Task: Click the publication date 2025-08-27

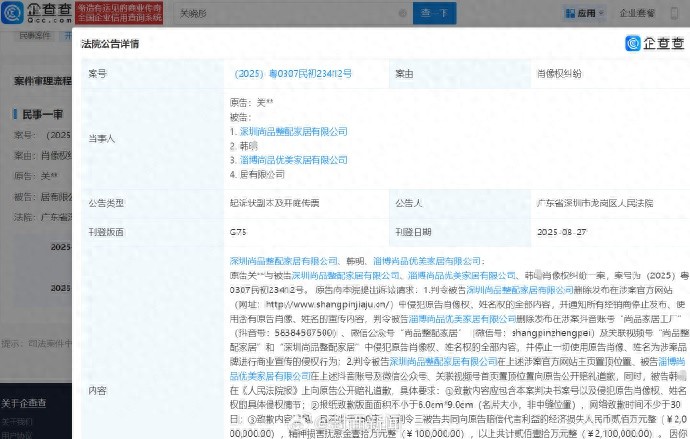Action: 562,232
